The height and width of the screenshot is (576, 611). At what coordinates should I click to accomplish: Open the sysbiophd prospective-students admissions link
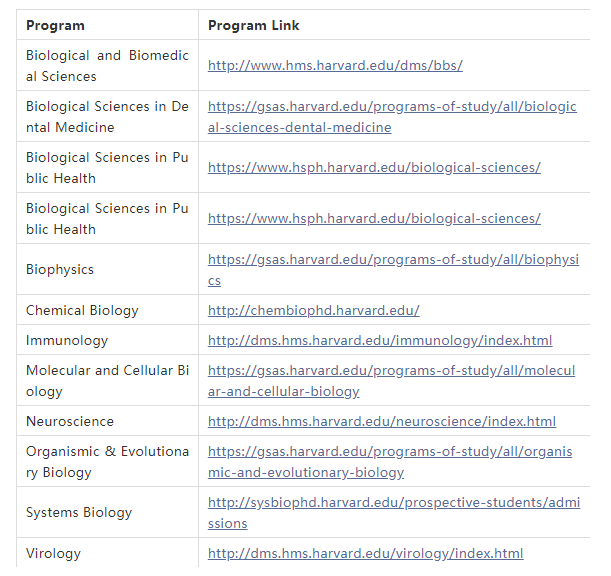[x=394, y=513]
